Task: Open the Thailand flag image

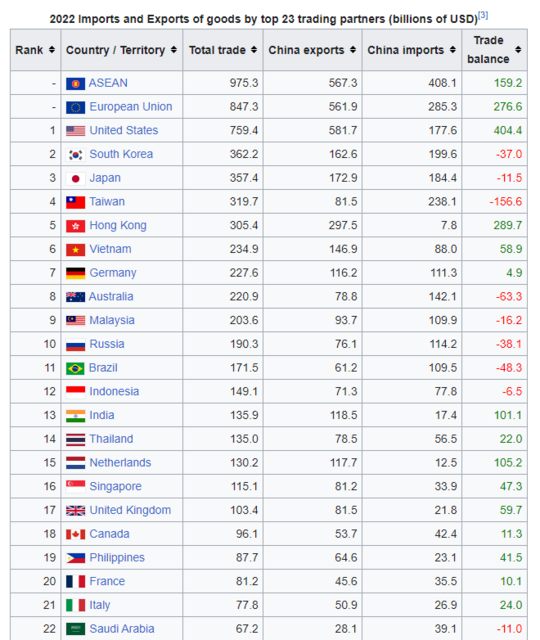Action: pos(76,439)
